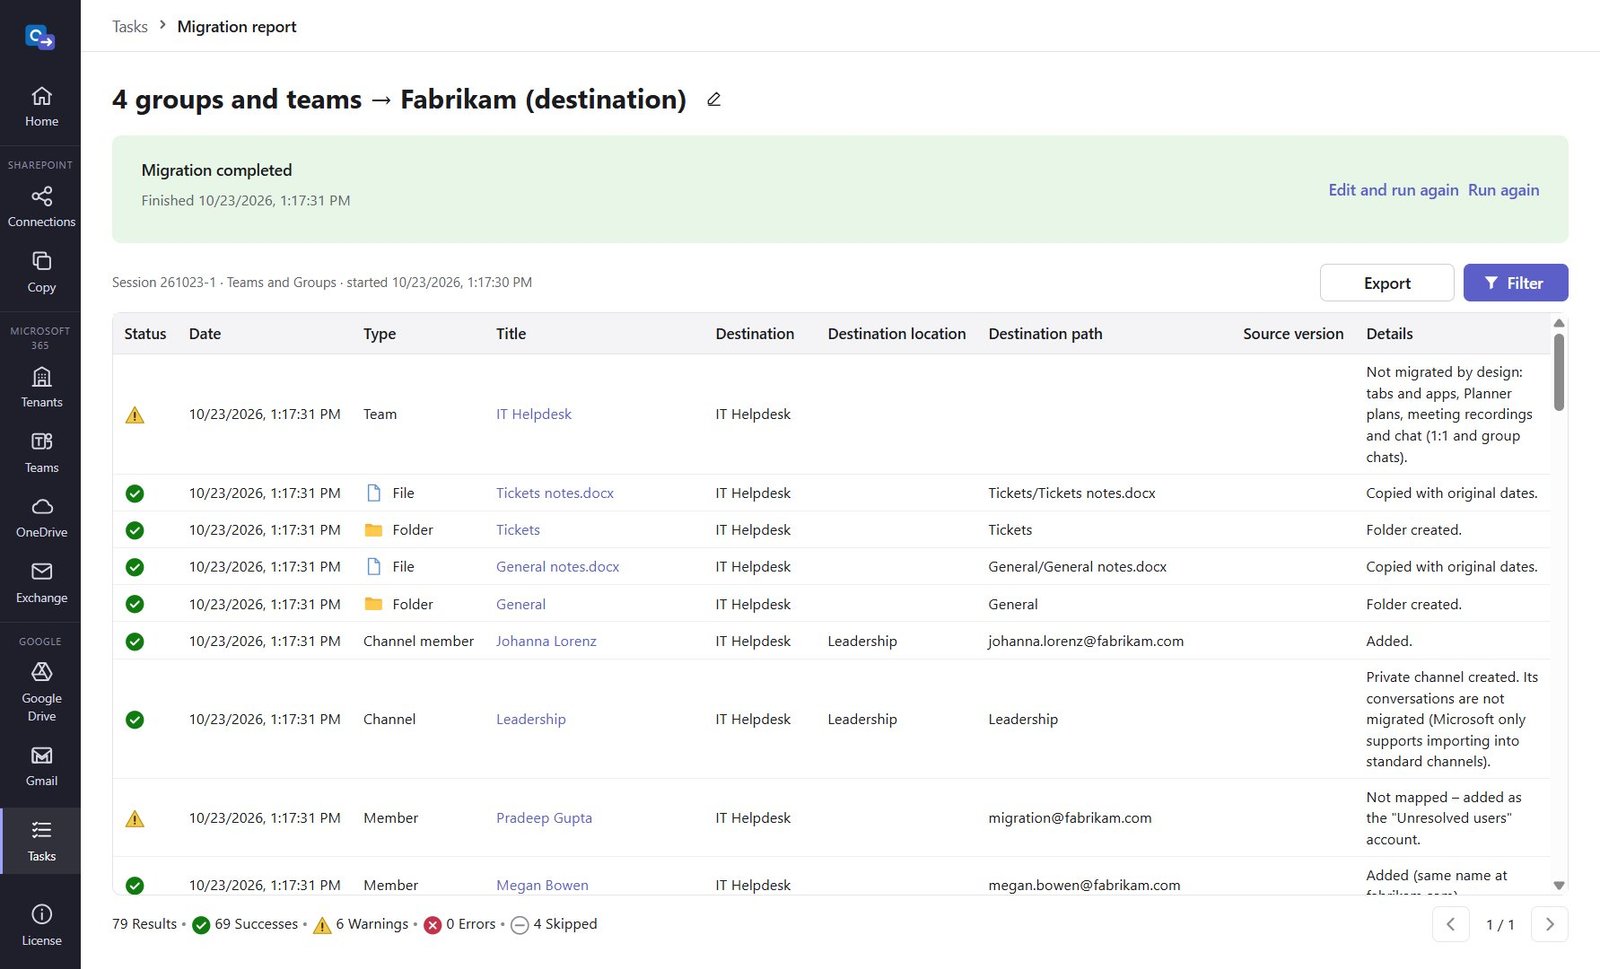
Task: Click success icon on Tickets notes.docx row
Action: (135, 493)
